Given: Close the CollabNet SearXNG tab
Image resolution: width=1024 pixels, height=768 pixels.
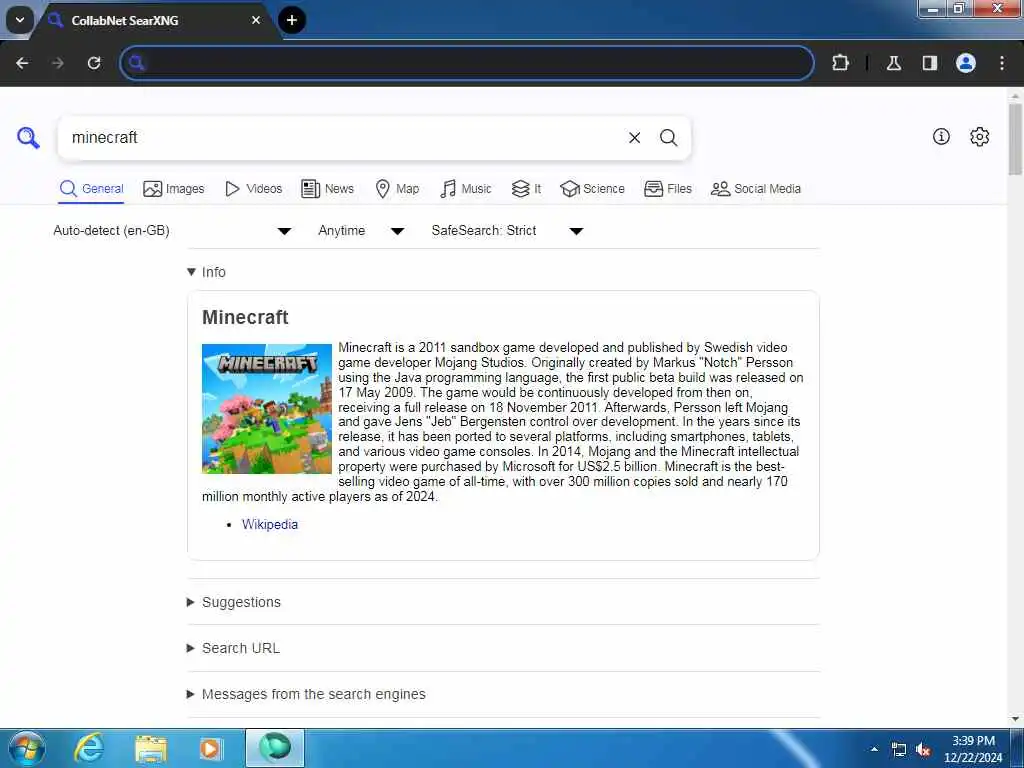Looking at the screenshot, I should pos(256,20).
